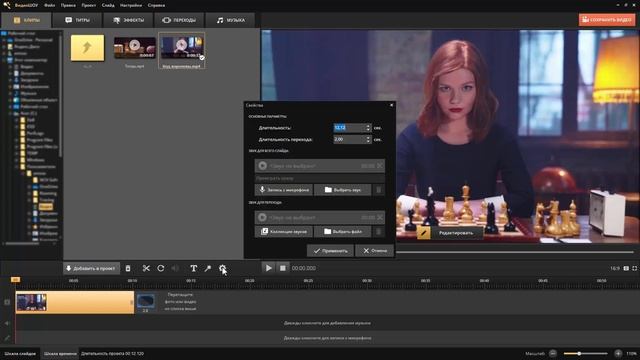This screenshot has height=360, width=640.
Task: Click the delete slide trash icon
Action: (x=128, y=268)
